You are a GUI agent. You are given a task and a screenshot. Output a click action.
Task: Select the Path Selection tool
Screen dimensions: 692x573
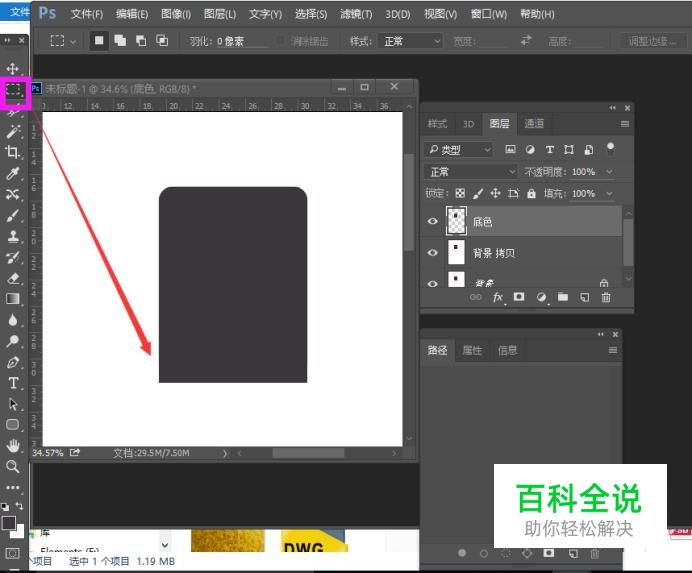(x=13, y=404)
